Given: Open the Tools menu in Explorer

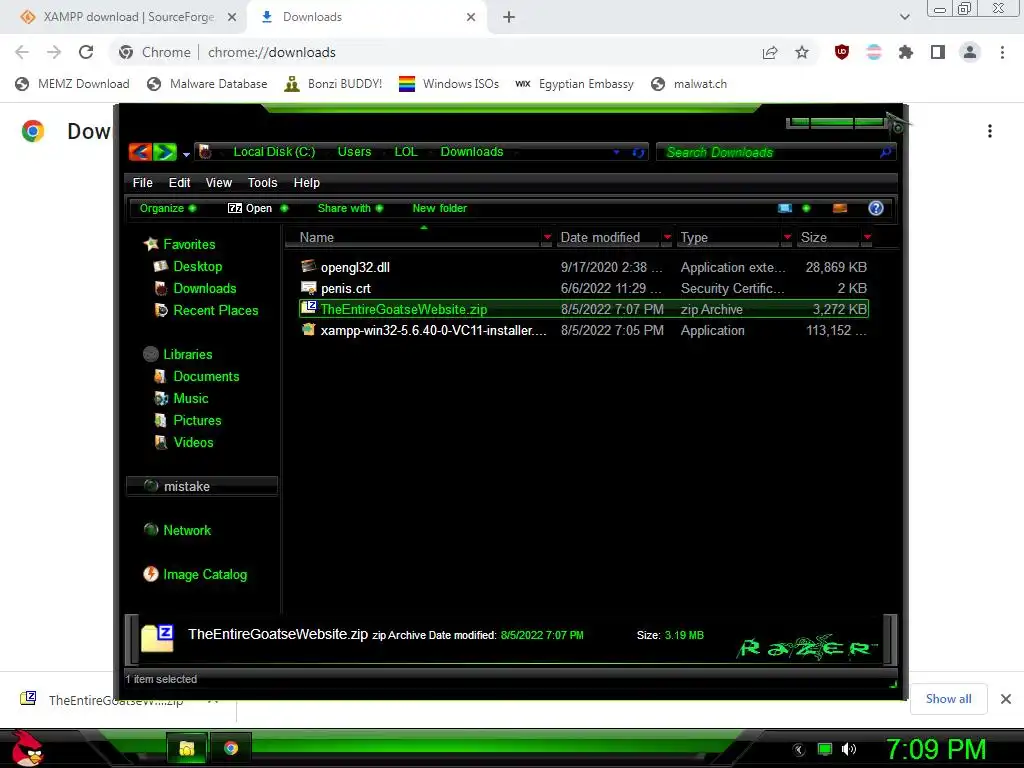Looking at the screenshot, I should pos(263,183).
